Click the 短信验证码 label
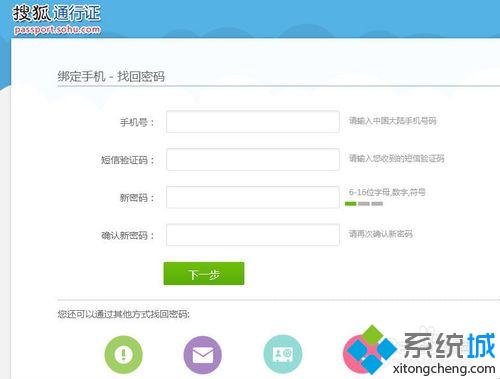This screenshot has height=379, width=500. coord(128,160)
